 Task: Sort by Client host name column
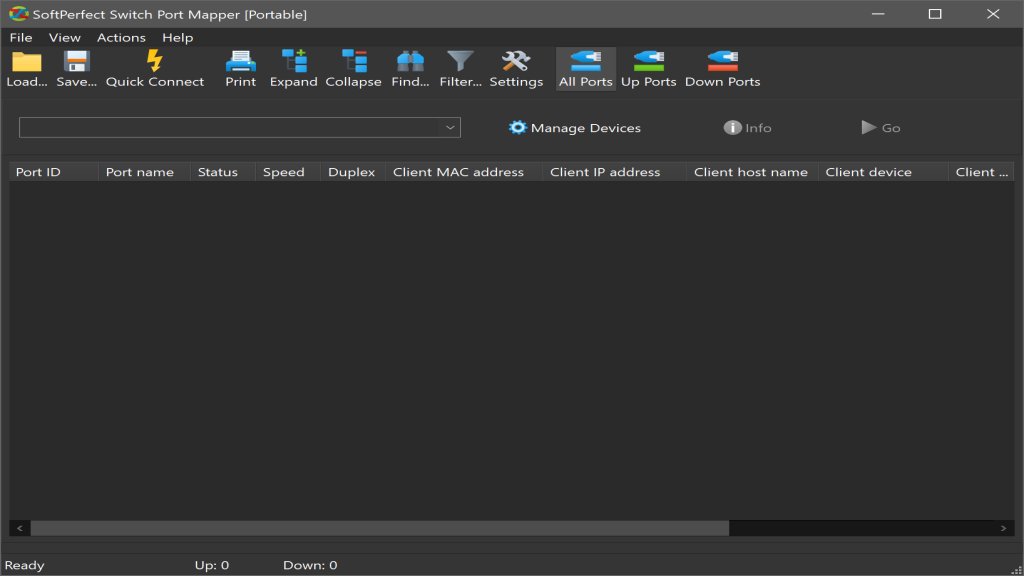point(752,172)
